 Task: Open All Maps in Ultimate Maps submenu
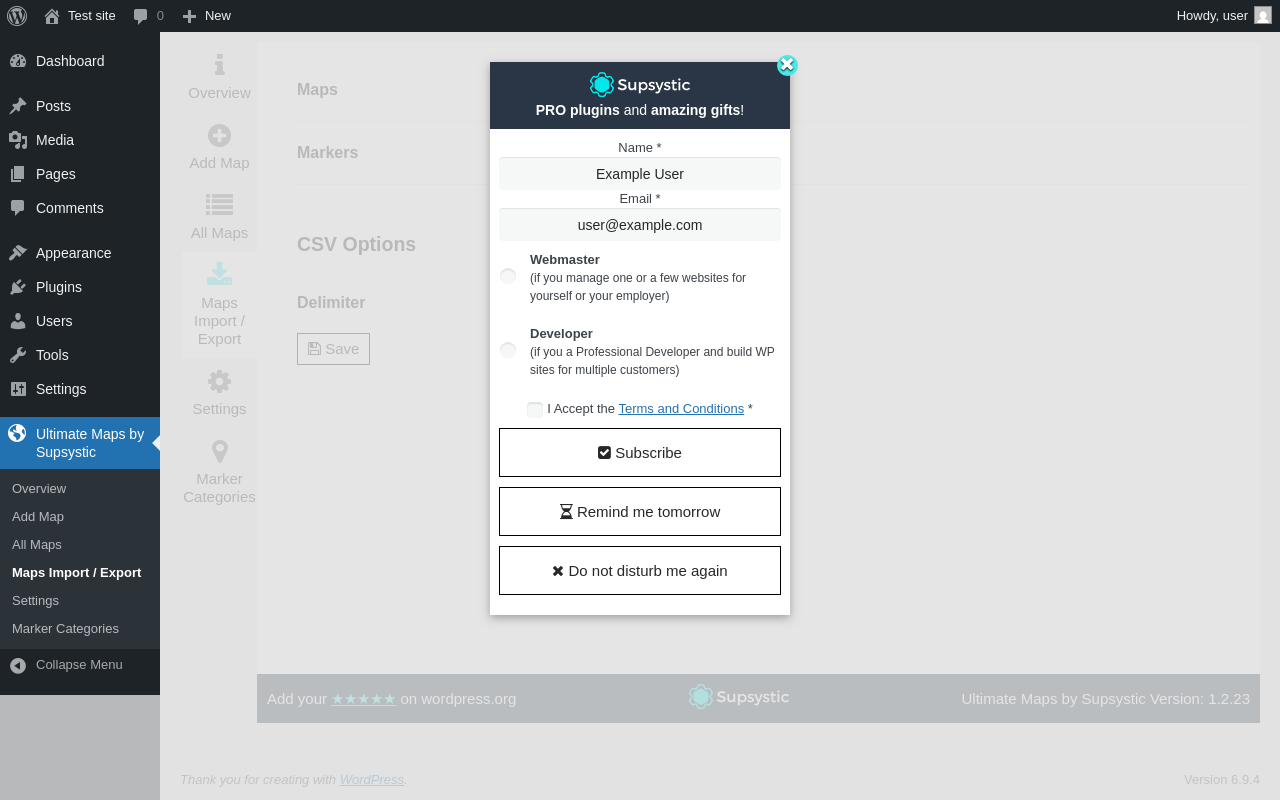pos(37,545)
